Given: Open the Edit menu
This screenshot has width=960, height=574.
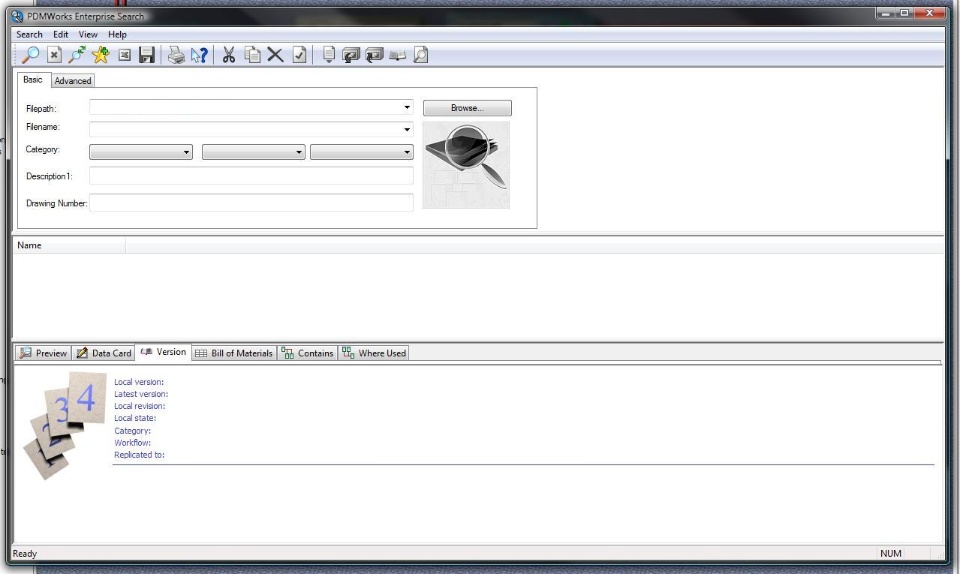Looking at the screenshot, I should pos(61,35).
